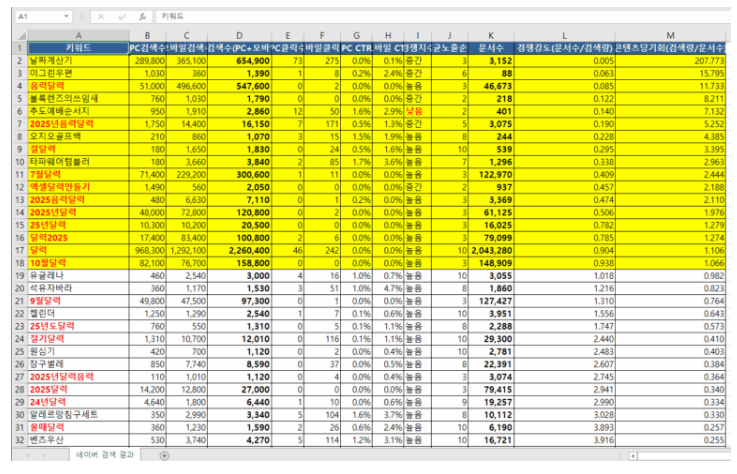Select column L header
737x474 pixels.
[x=564, y=36]
